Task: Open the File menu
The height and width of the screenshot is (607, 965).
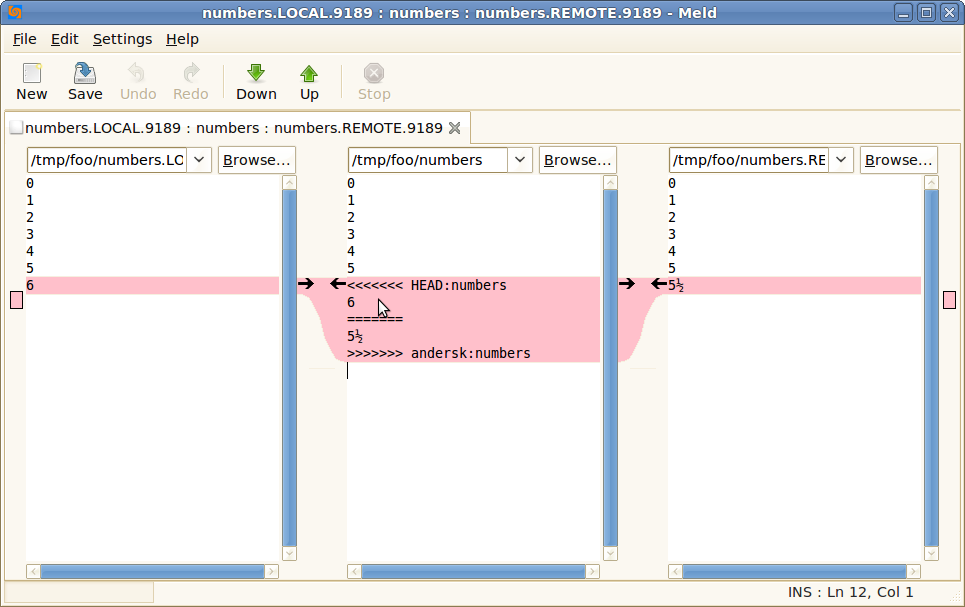Action: [25, 39]
